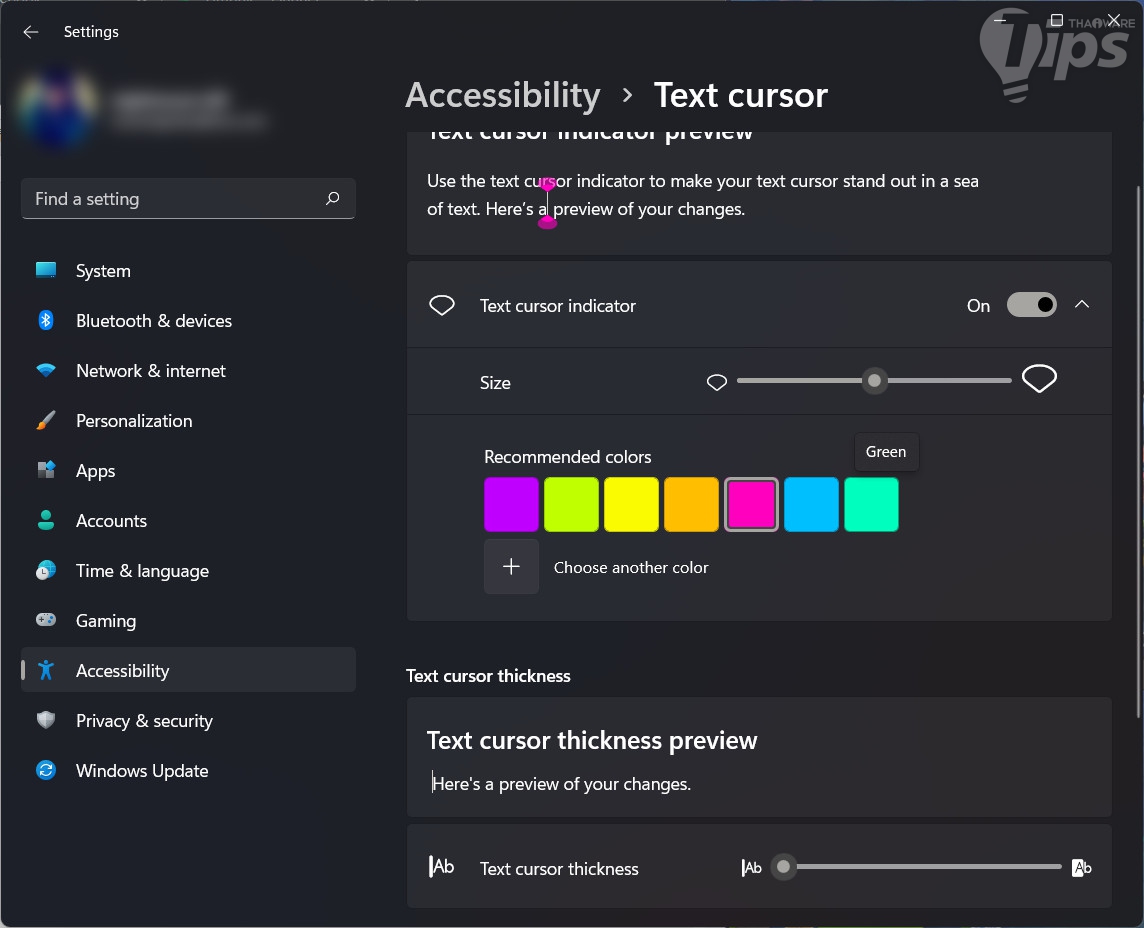Click the Text cursor breadcrumb title

click(x=741, y=96)
